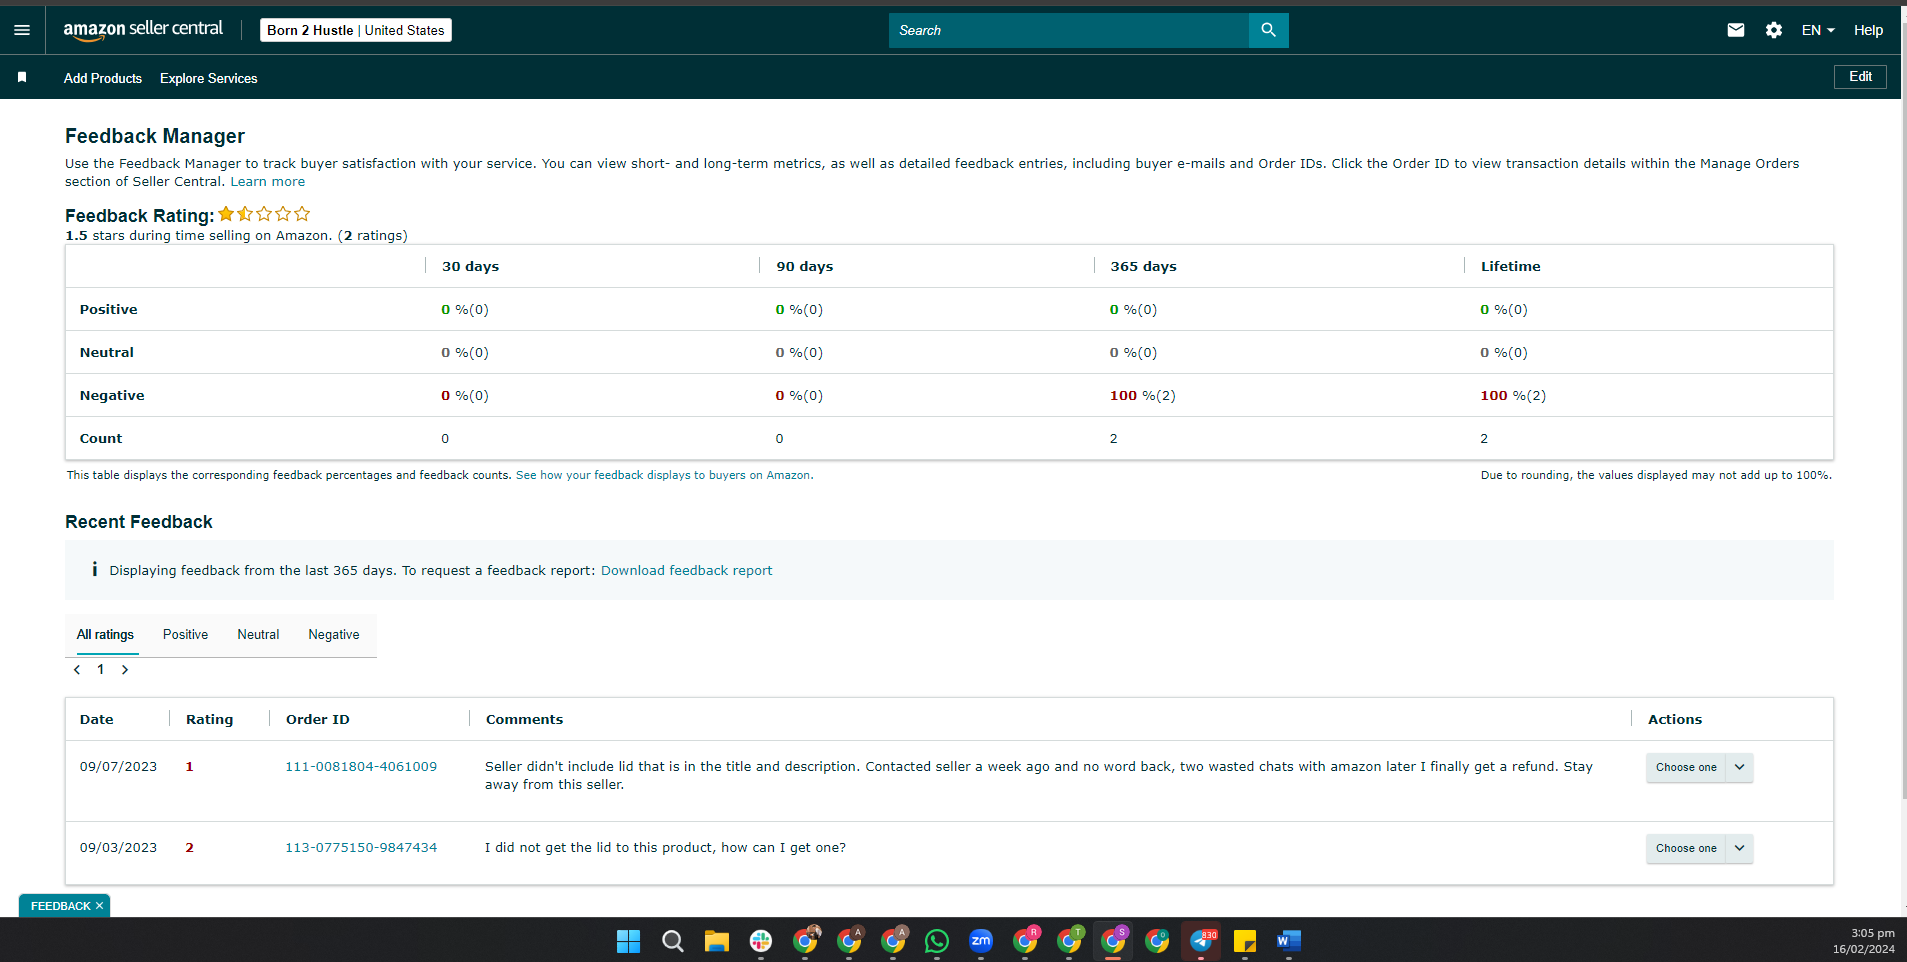Switch to the Neutral tab
Image resolution: width=1907 pixels, height=962 pixels.
coord(258,635)
